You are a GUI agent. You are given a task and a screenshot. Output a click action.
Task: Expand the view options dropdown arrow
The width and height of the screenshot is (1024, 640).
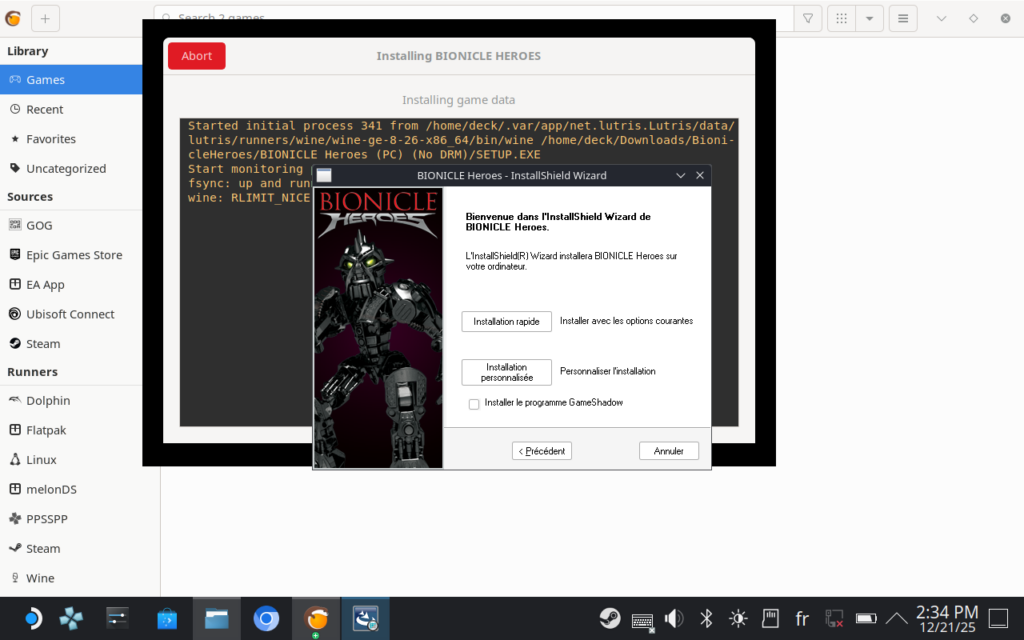tap(870, 18)
